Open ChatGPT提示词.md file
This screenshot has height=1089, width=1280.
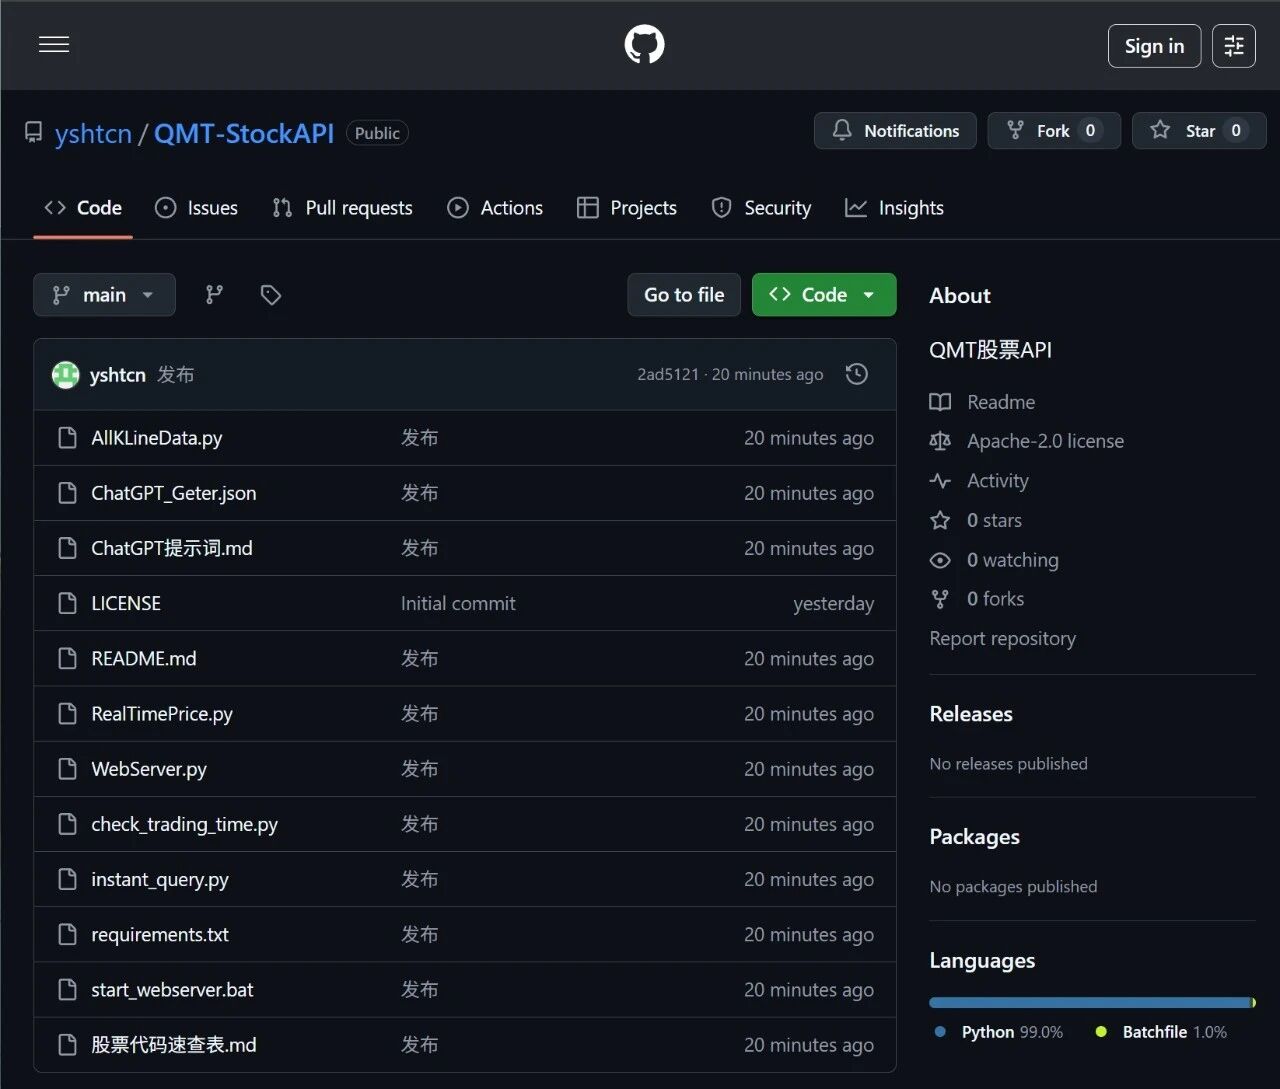[172, 548]
